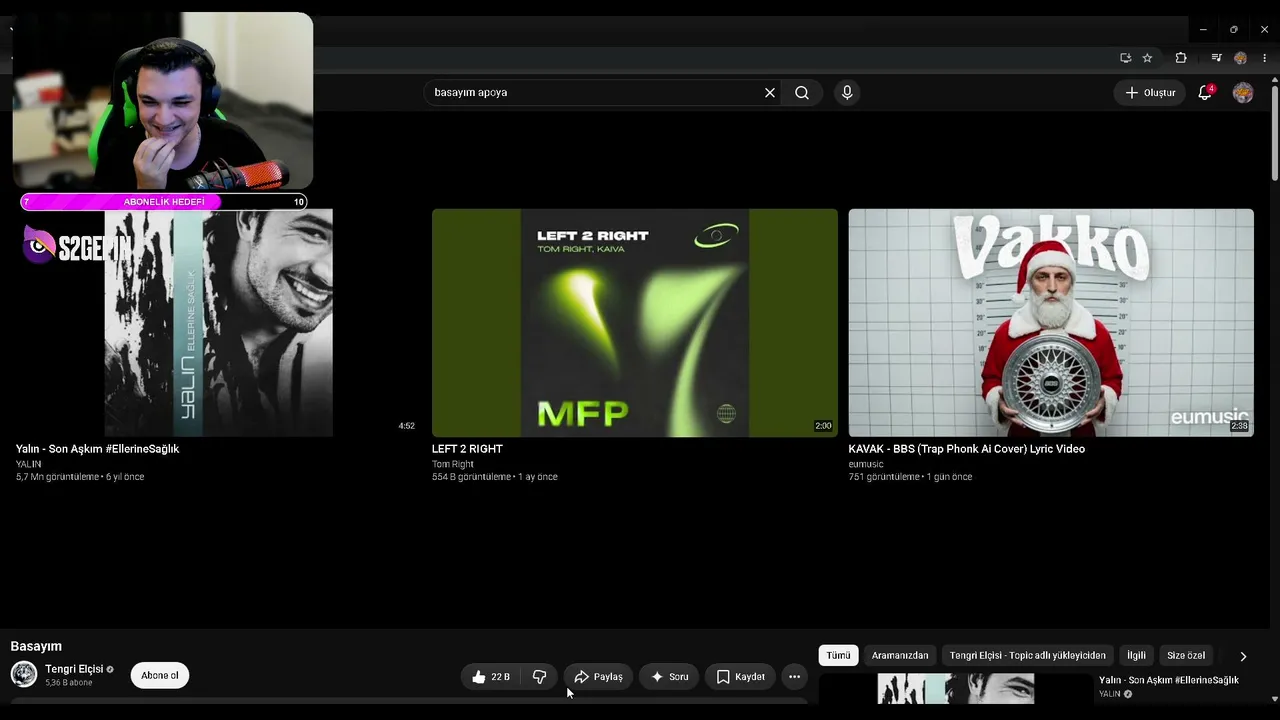Click the "KAVAK - BBS (Trap Phonk Ai Cover)" title
The width and height of the screenshot is (1280, 720).
click(x=966, y=449)
